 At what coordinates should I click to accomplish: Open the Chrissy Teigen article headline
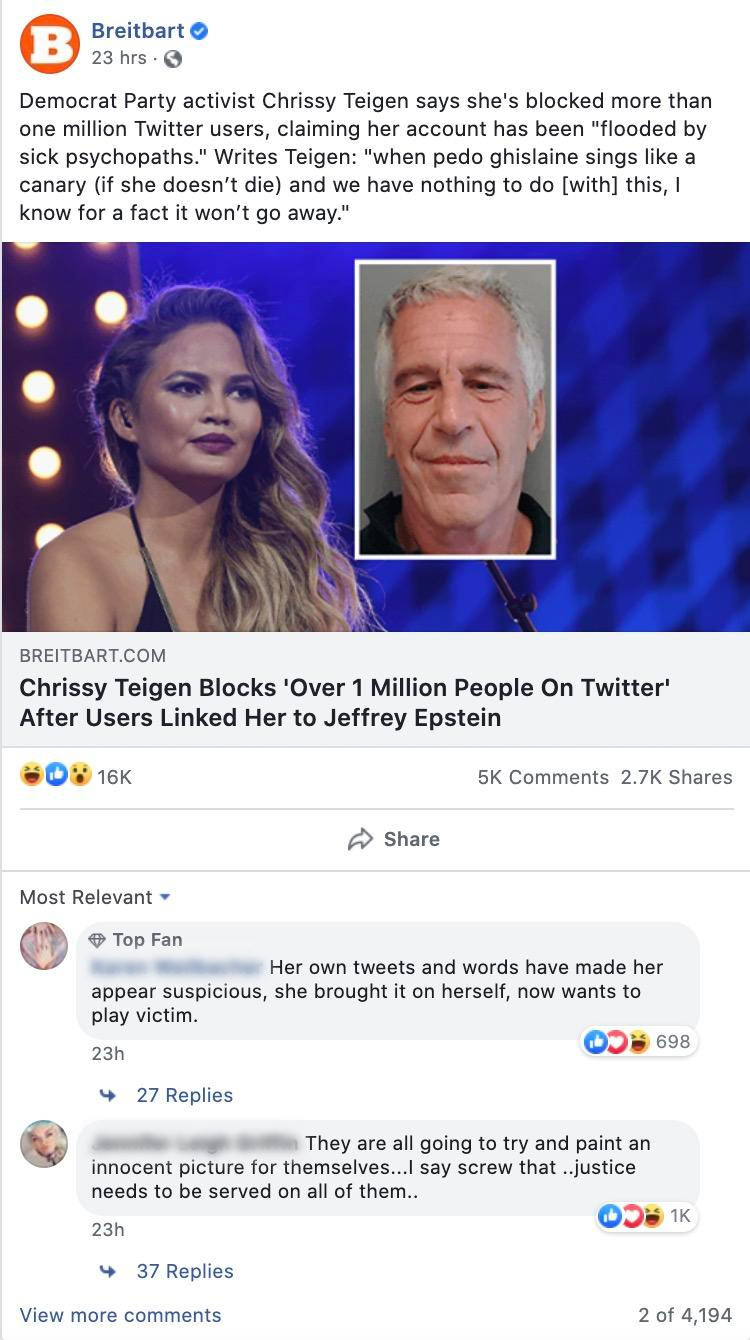click(x=345, y=703)
